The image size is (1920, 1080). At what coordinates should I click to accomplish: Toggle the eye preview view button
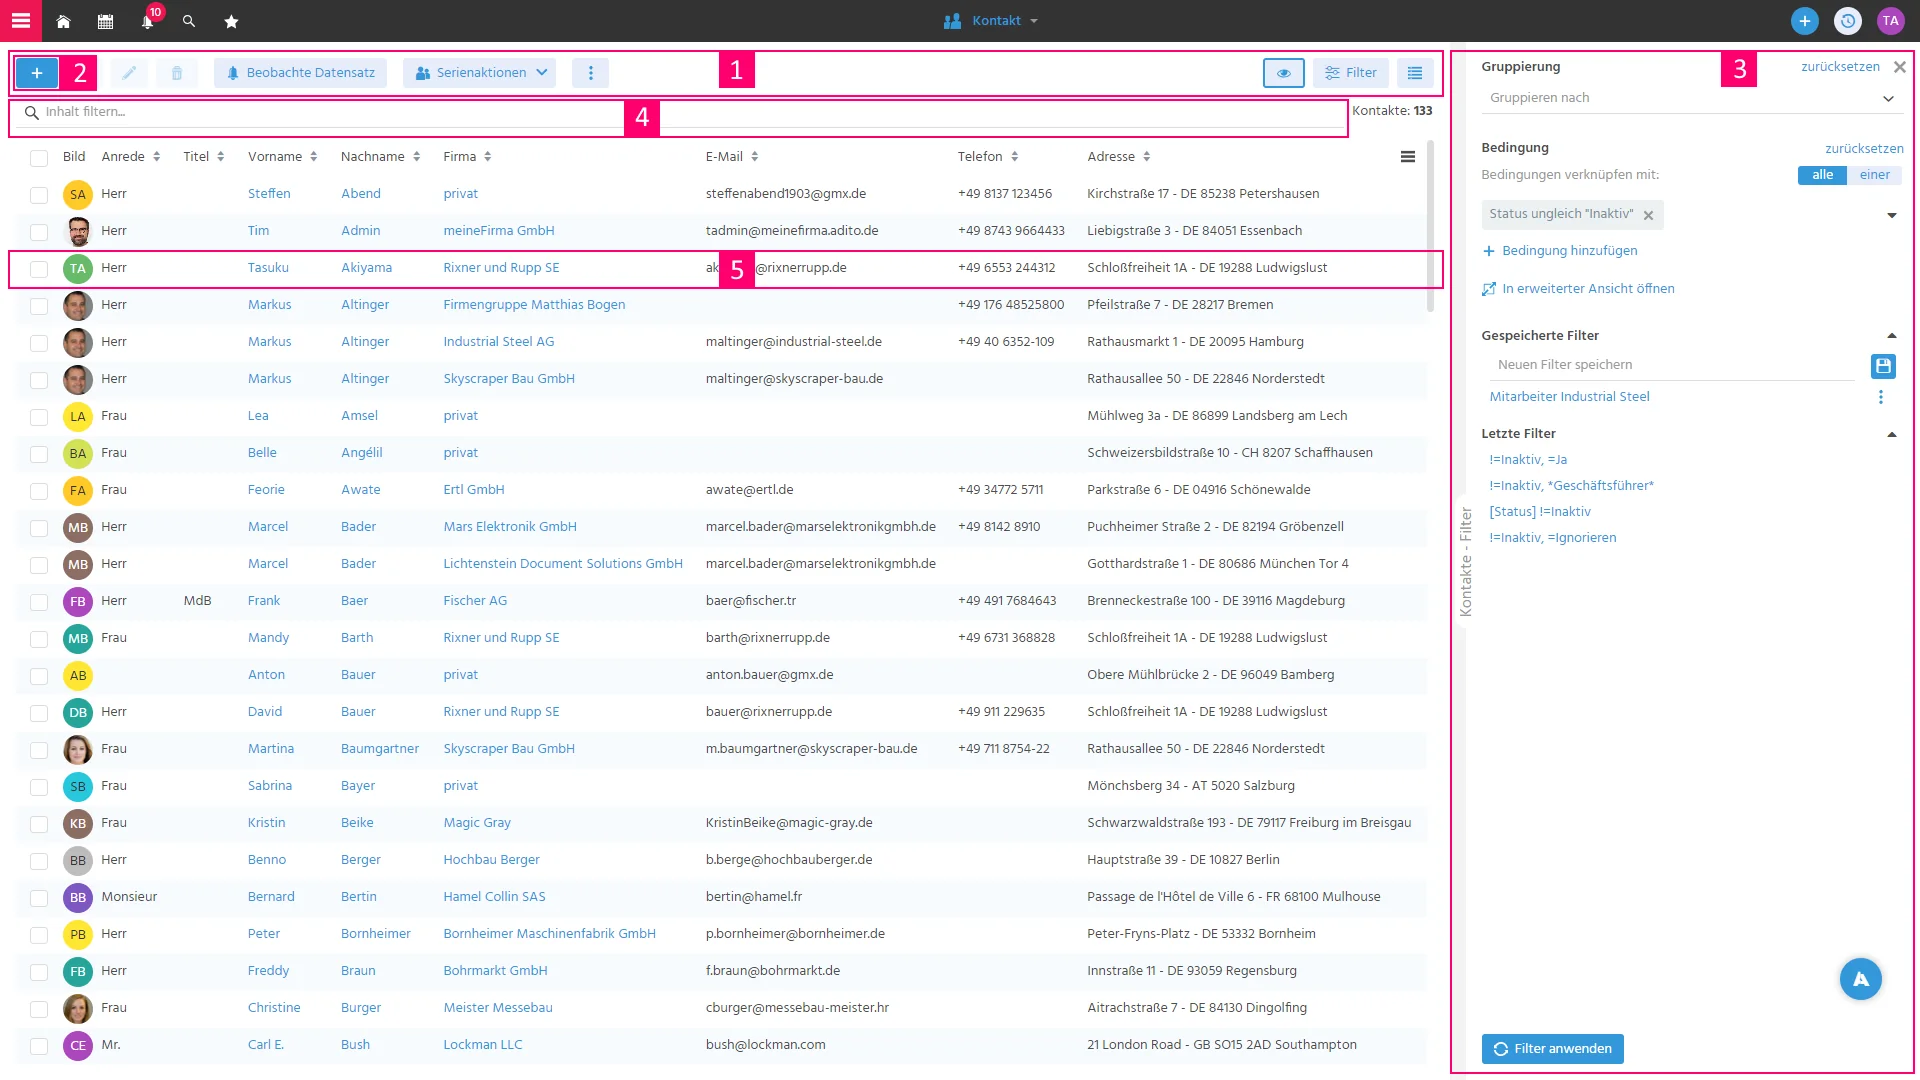tap(1284, 73)
